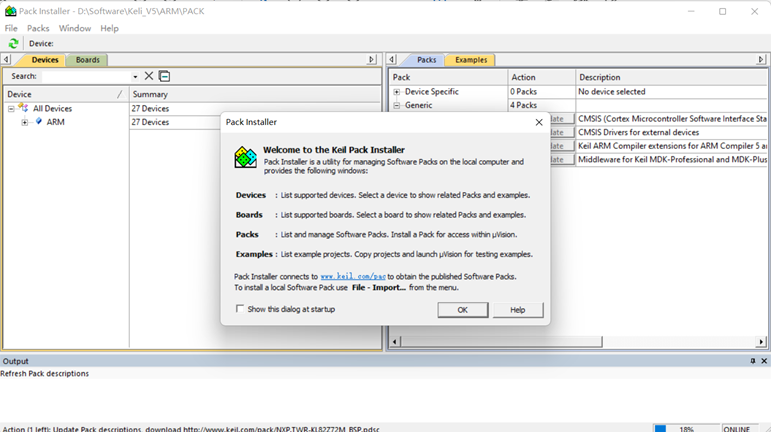Expand the Device Specific packs node

click(397, 92)
